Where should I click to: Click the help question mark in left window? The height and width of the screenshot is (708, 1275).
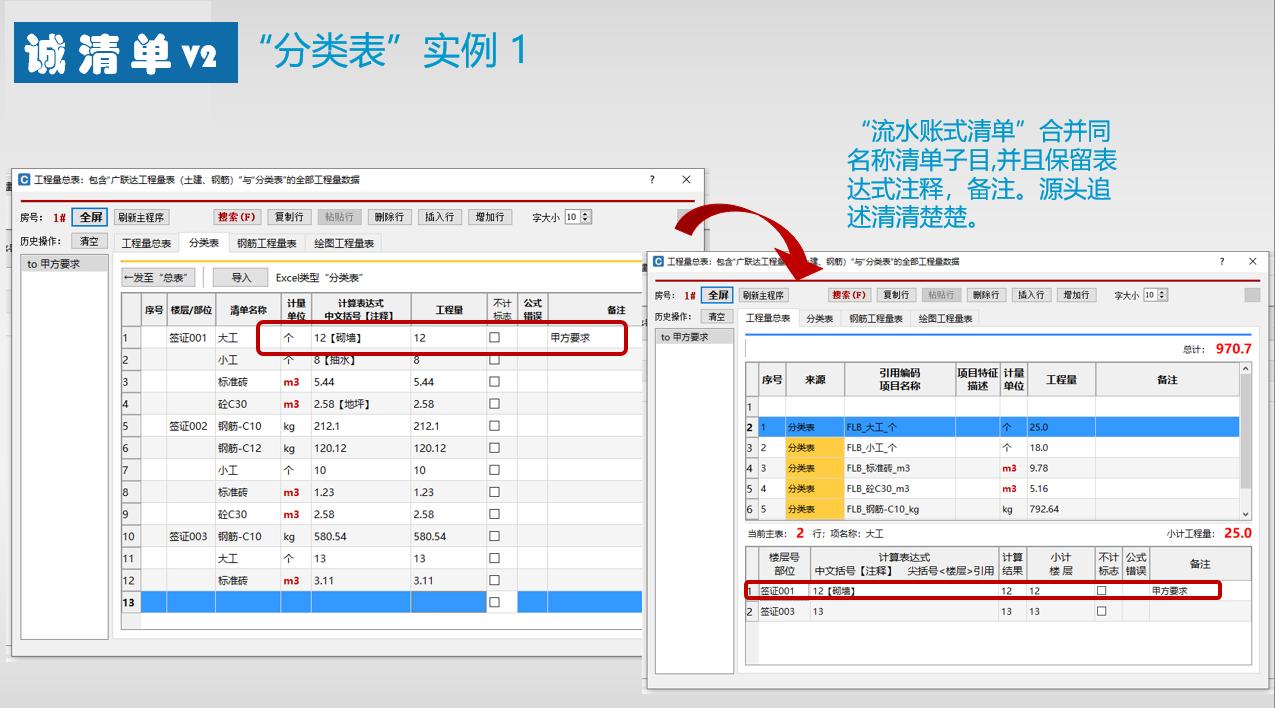click(652, 180)
